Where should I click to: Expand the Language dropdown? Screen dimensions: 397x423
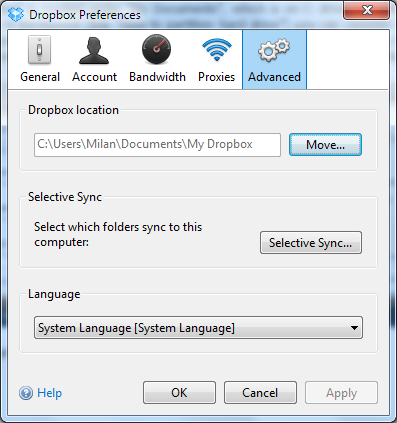[198, 328]
